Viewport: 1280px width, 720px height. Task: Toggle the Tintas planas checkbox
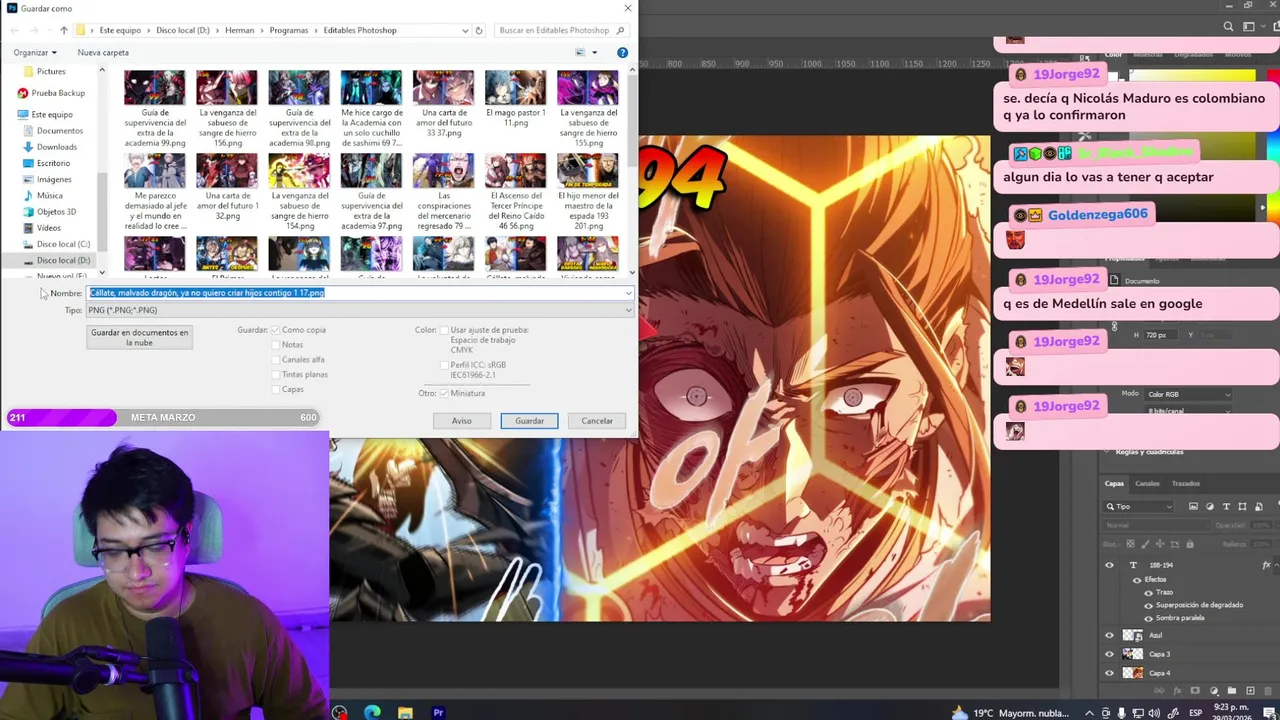[x=276, y=375]
